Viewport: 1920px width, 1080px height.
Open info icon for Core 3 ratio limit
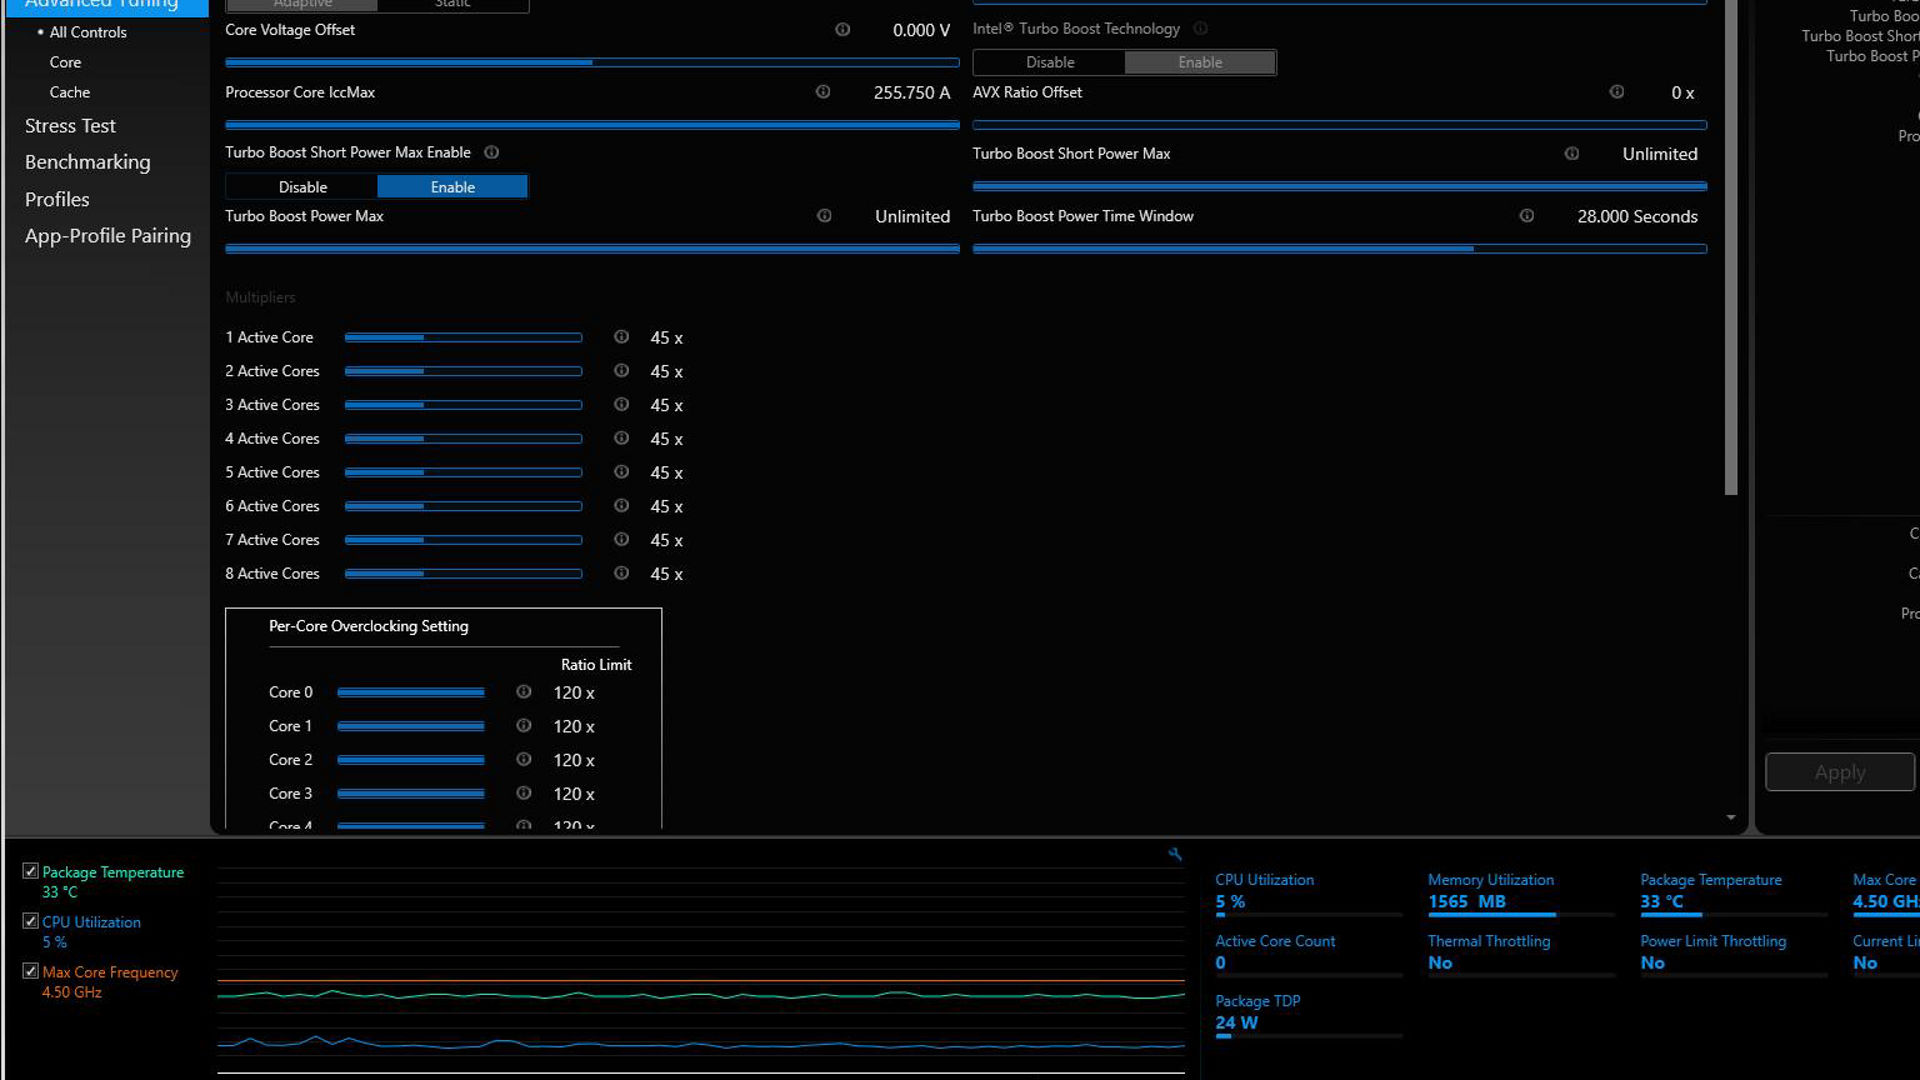[x=523, y=793]
